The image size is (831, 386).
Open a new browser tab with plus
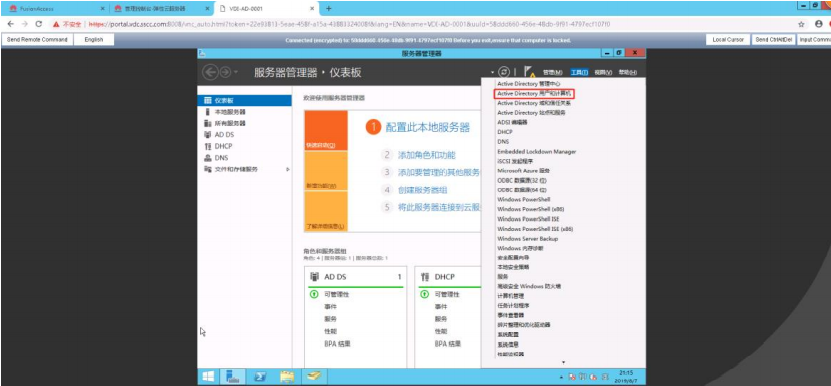click(329, 8)
